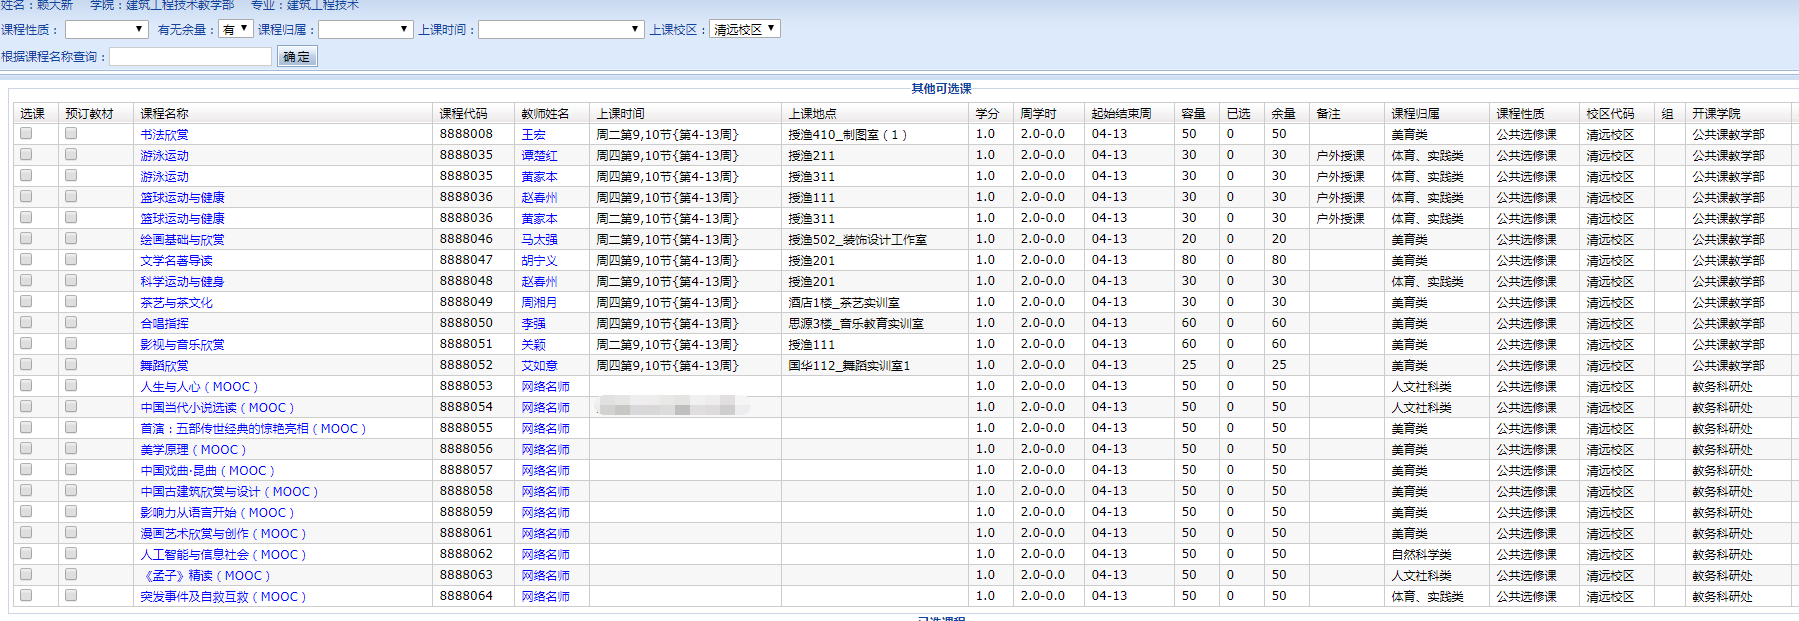Open 游泳运动 course link in 黄家本's row
Viewport: 1799px width, 621px height.
click(x=164, y=177)
